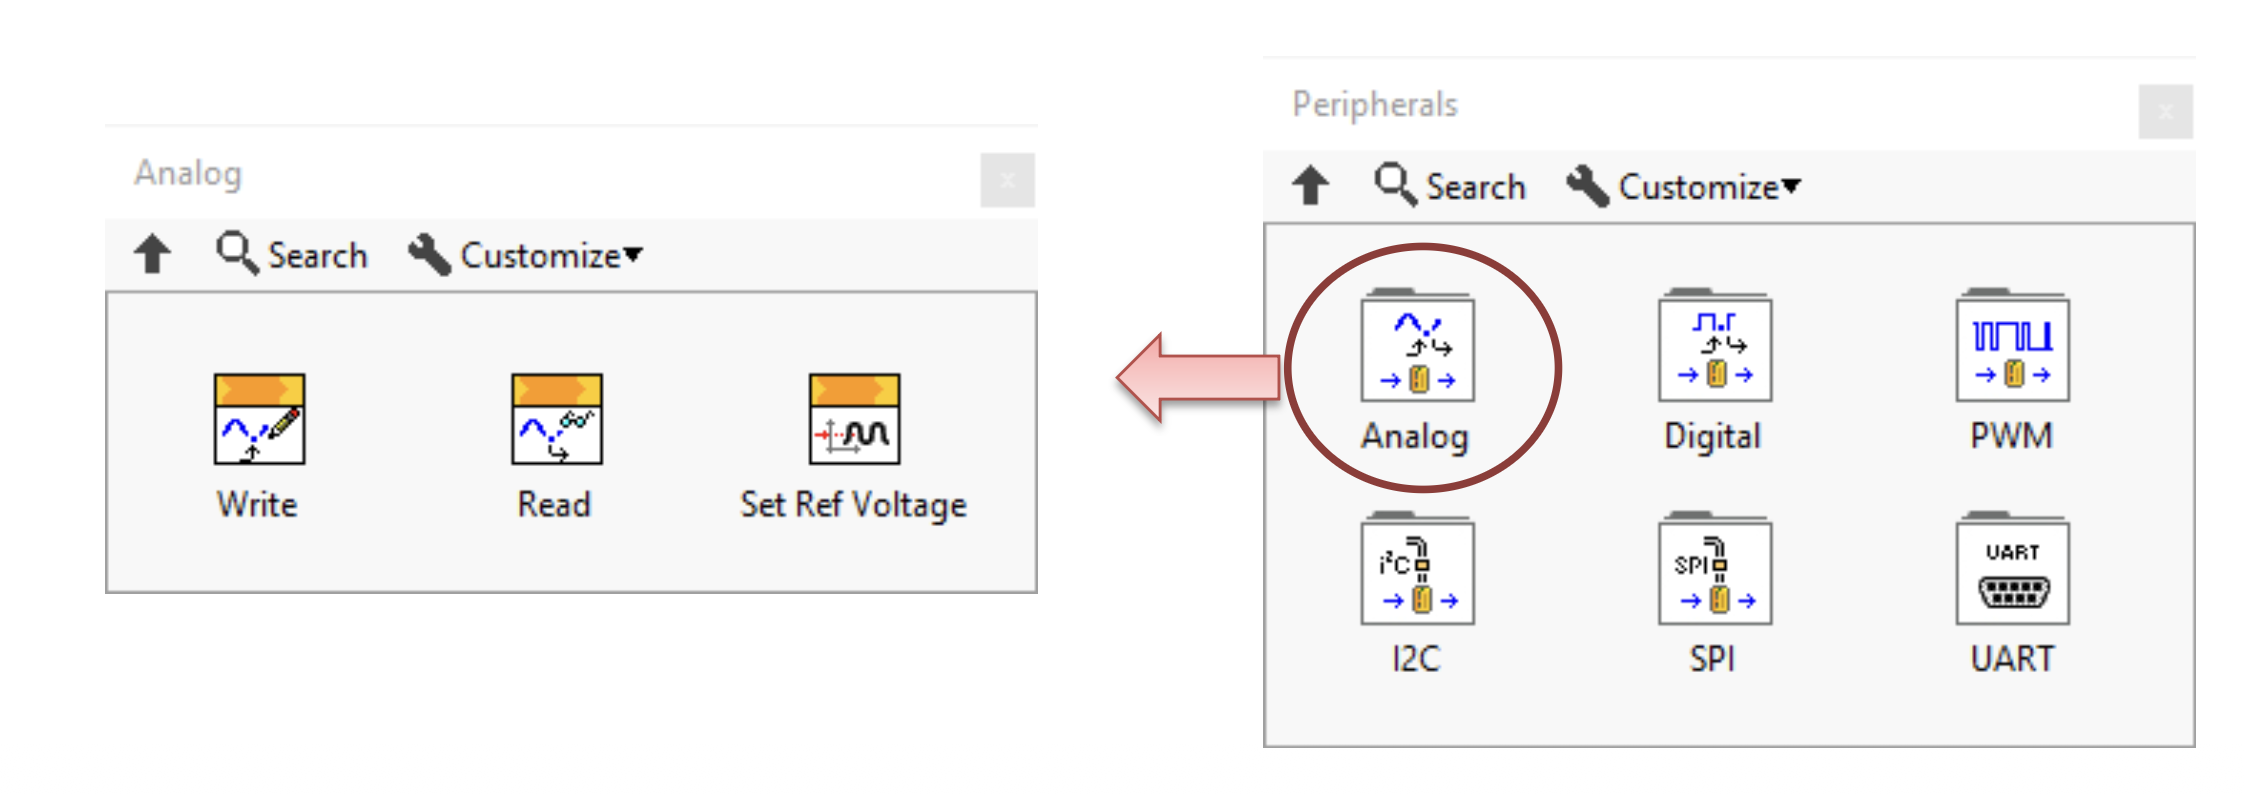Select the Analog Read VI
The image size is (2244, 794).
point(557,419)
